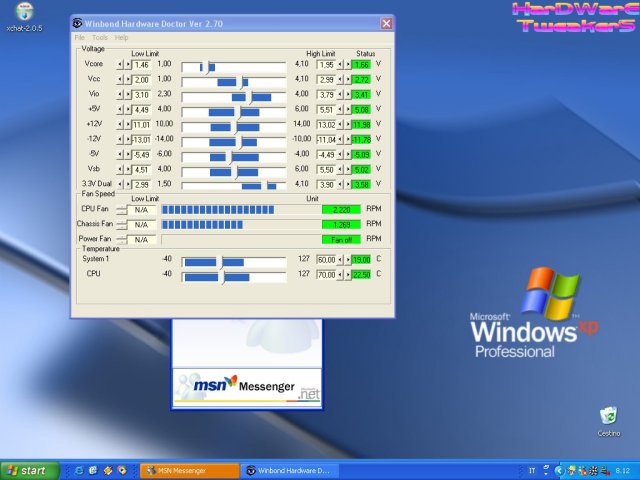Image resolution: width=640 pixels, height=480 pixels.
Task: Increase the 3.3V Dual low limit with the right arrow
Action: tap(128, 184)
